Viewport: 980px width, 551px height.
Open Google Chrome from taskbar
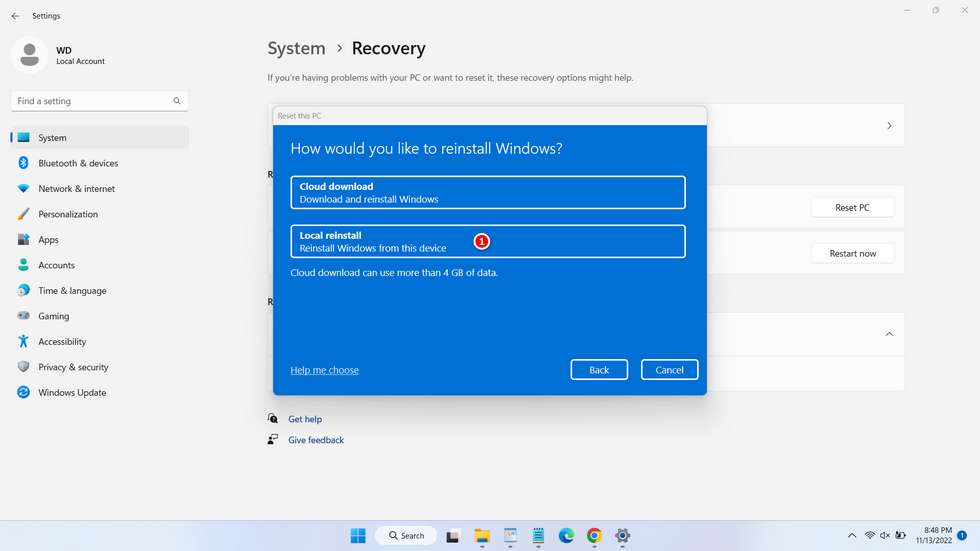point(594,535)
